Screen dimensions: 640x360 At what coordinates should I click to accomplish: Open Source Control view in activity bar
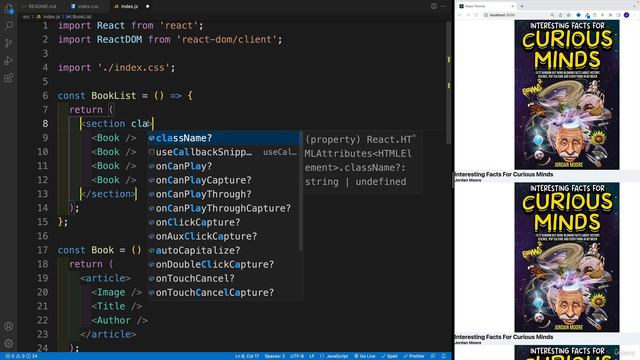9,43
